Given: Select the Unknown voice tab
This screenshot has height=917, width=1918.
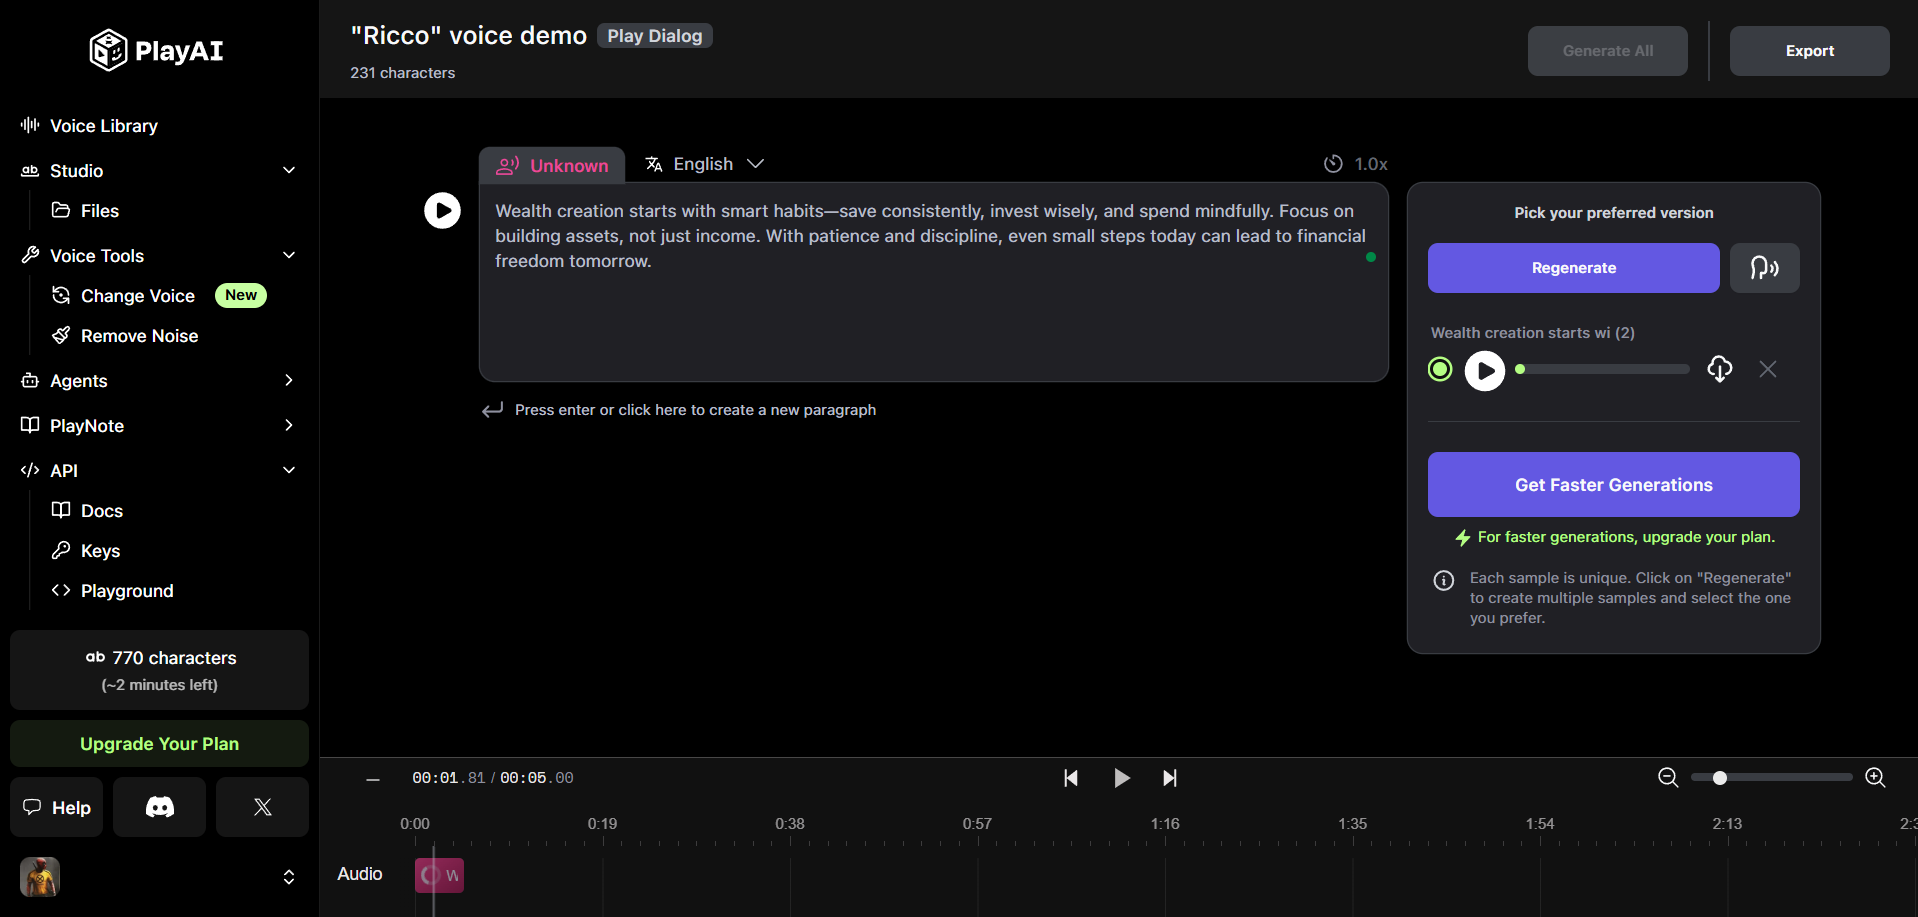Looking at the screenshot, I should [x=552, y=165].
